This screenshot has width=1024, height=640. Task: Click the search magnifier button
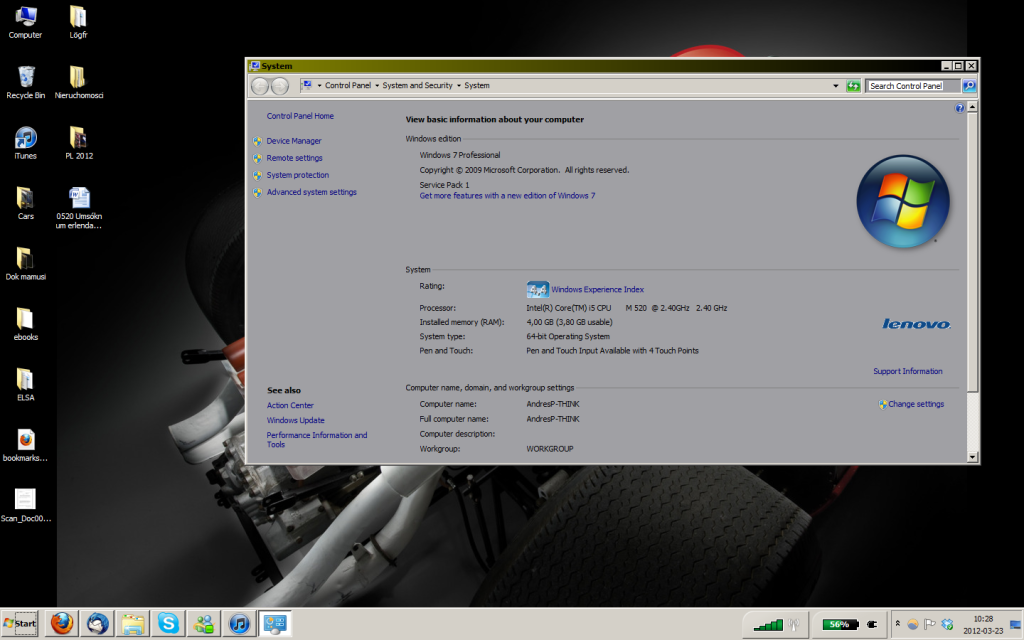click(x=969, y=86)
